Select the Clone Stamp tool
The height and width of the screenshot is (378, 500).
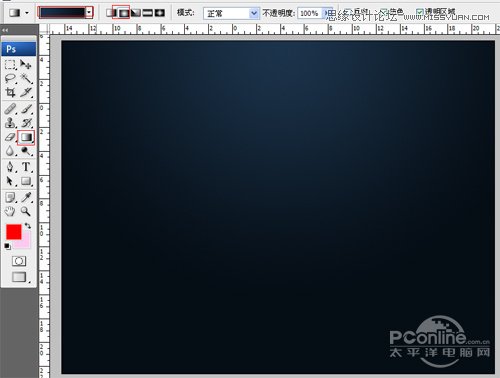tap(10, 123)
